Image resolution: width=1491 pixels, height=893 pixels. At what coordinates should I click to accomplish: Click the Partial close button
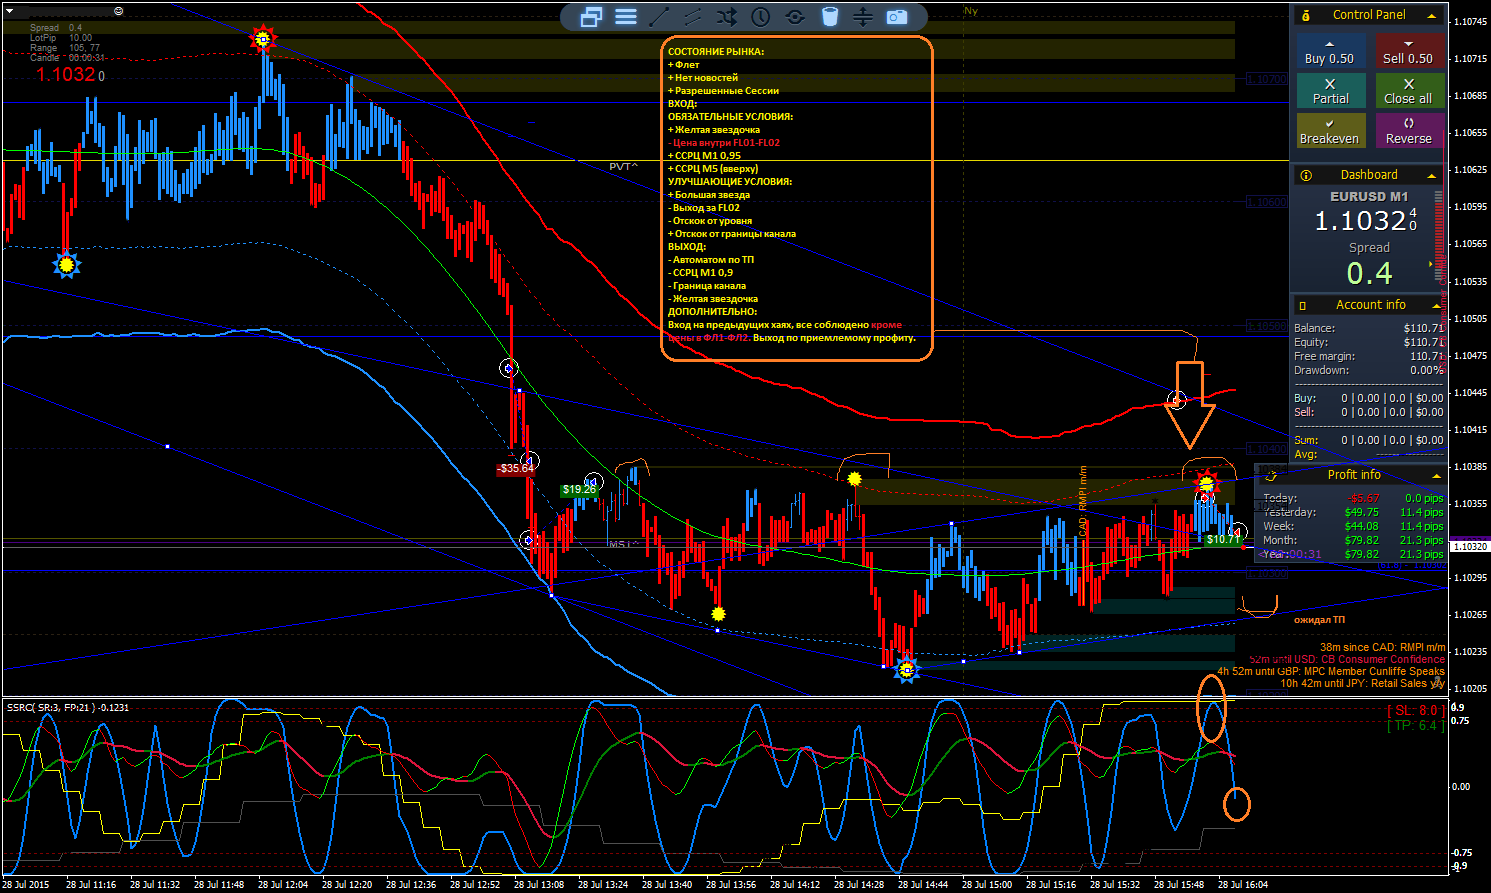pyautogui.click(x=1330, y=91)
